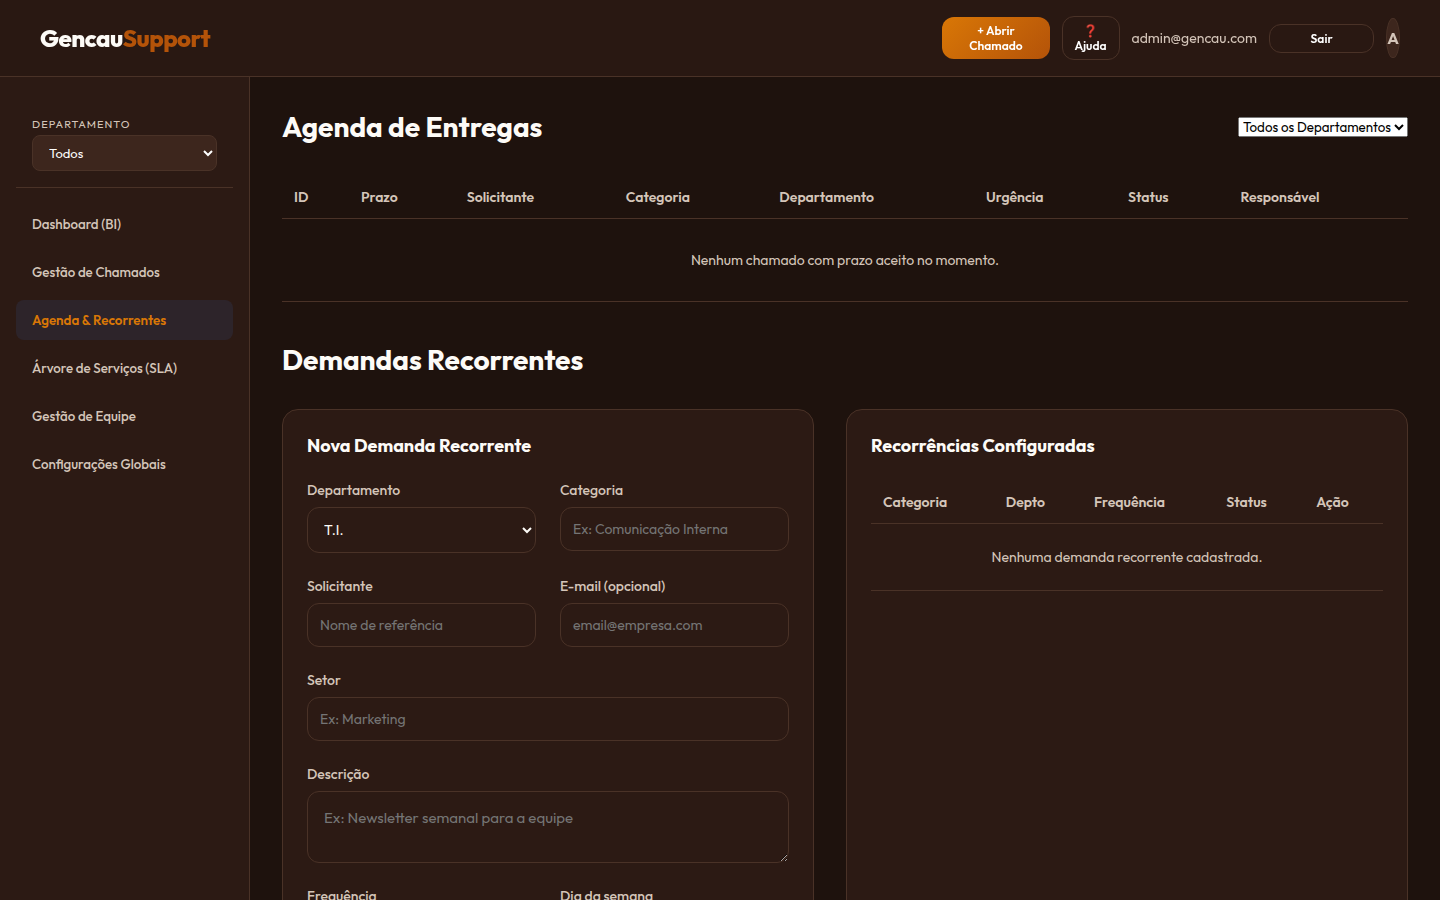Focus the Setor 'Ex: Marketing' field

pyautogui.click(x=548, y=719)
